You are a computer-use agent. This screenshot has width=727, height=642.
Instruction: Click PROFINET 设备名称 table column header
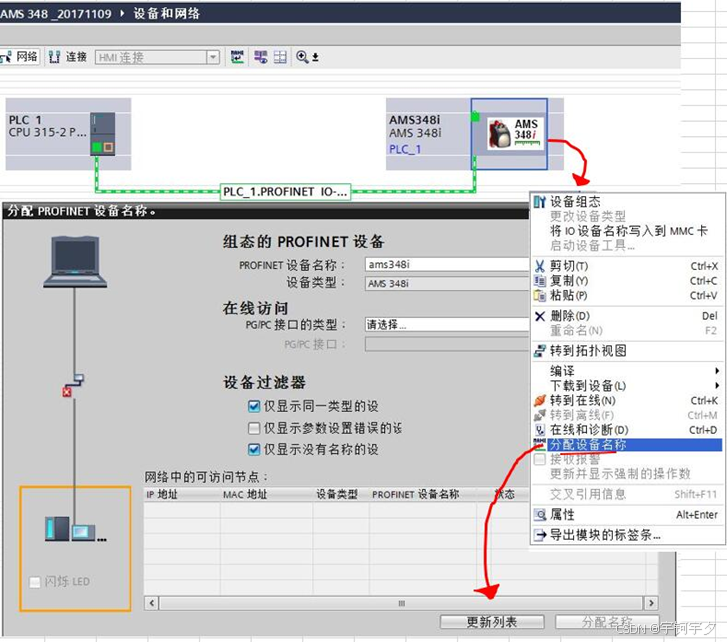coord(423,495)
